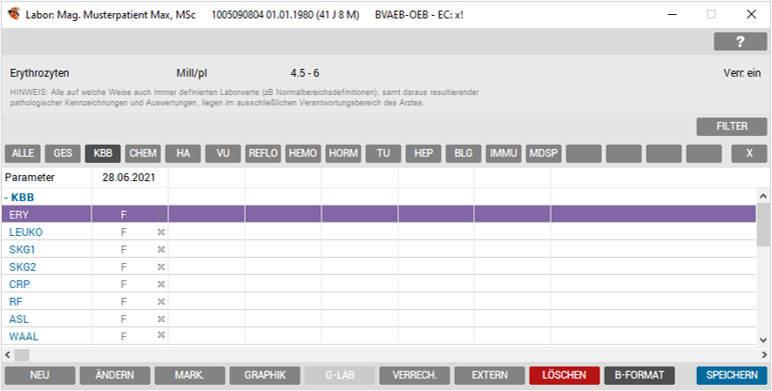Switch to the HEP tab
Viewport: 772px width, 391px height.
pos(423,154)
